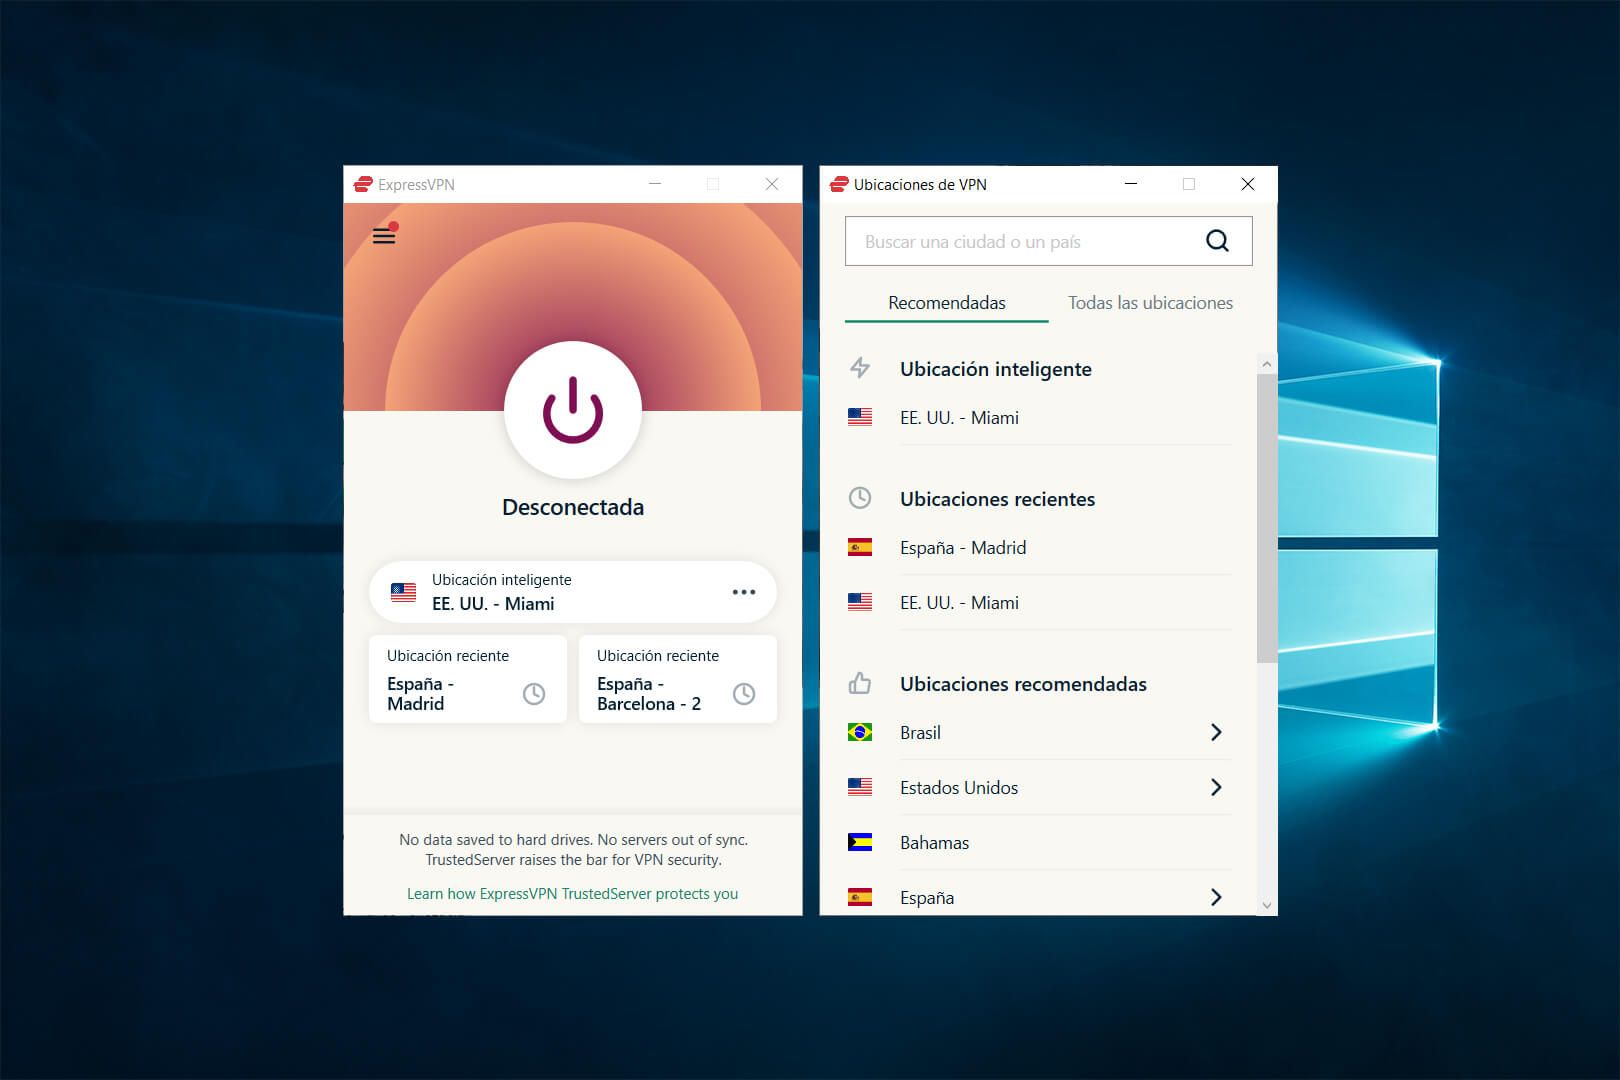Click Spain flag next to España - Madrid
Screen dimensions: 1620x1080
(x=860, y=548)
